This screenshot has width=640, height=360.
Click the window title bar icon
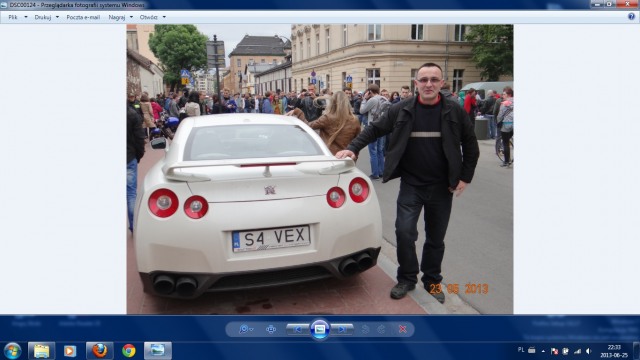point(4,5)
